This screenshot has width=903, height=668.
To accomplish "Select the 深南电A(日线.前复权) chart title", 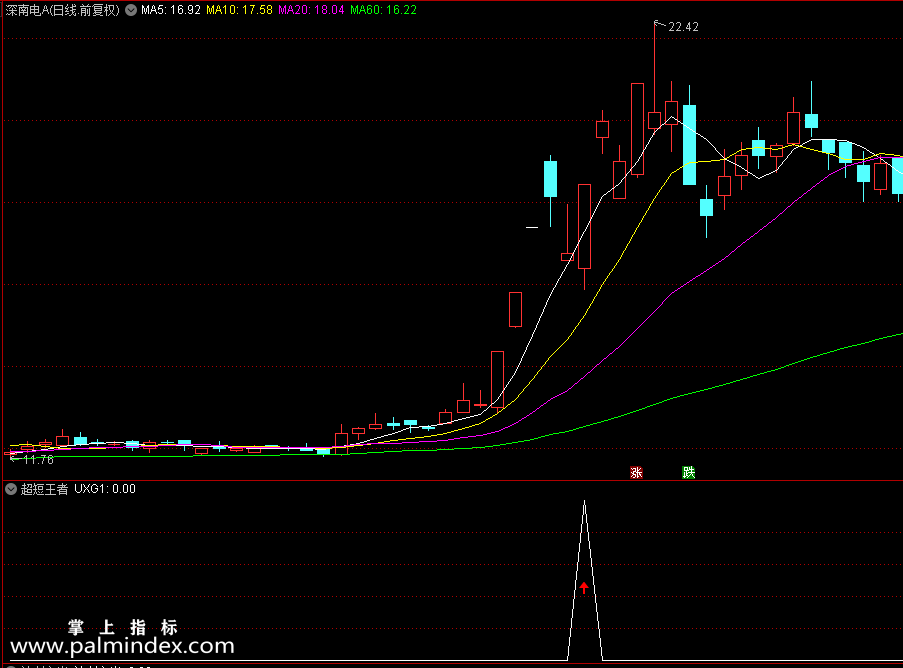I will (62, 10).
